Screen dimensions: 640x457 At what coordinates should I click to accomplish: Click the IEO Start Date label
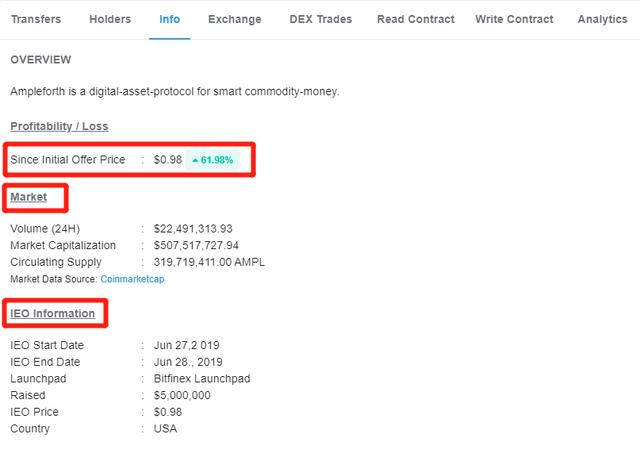coord(47,345)
